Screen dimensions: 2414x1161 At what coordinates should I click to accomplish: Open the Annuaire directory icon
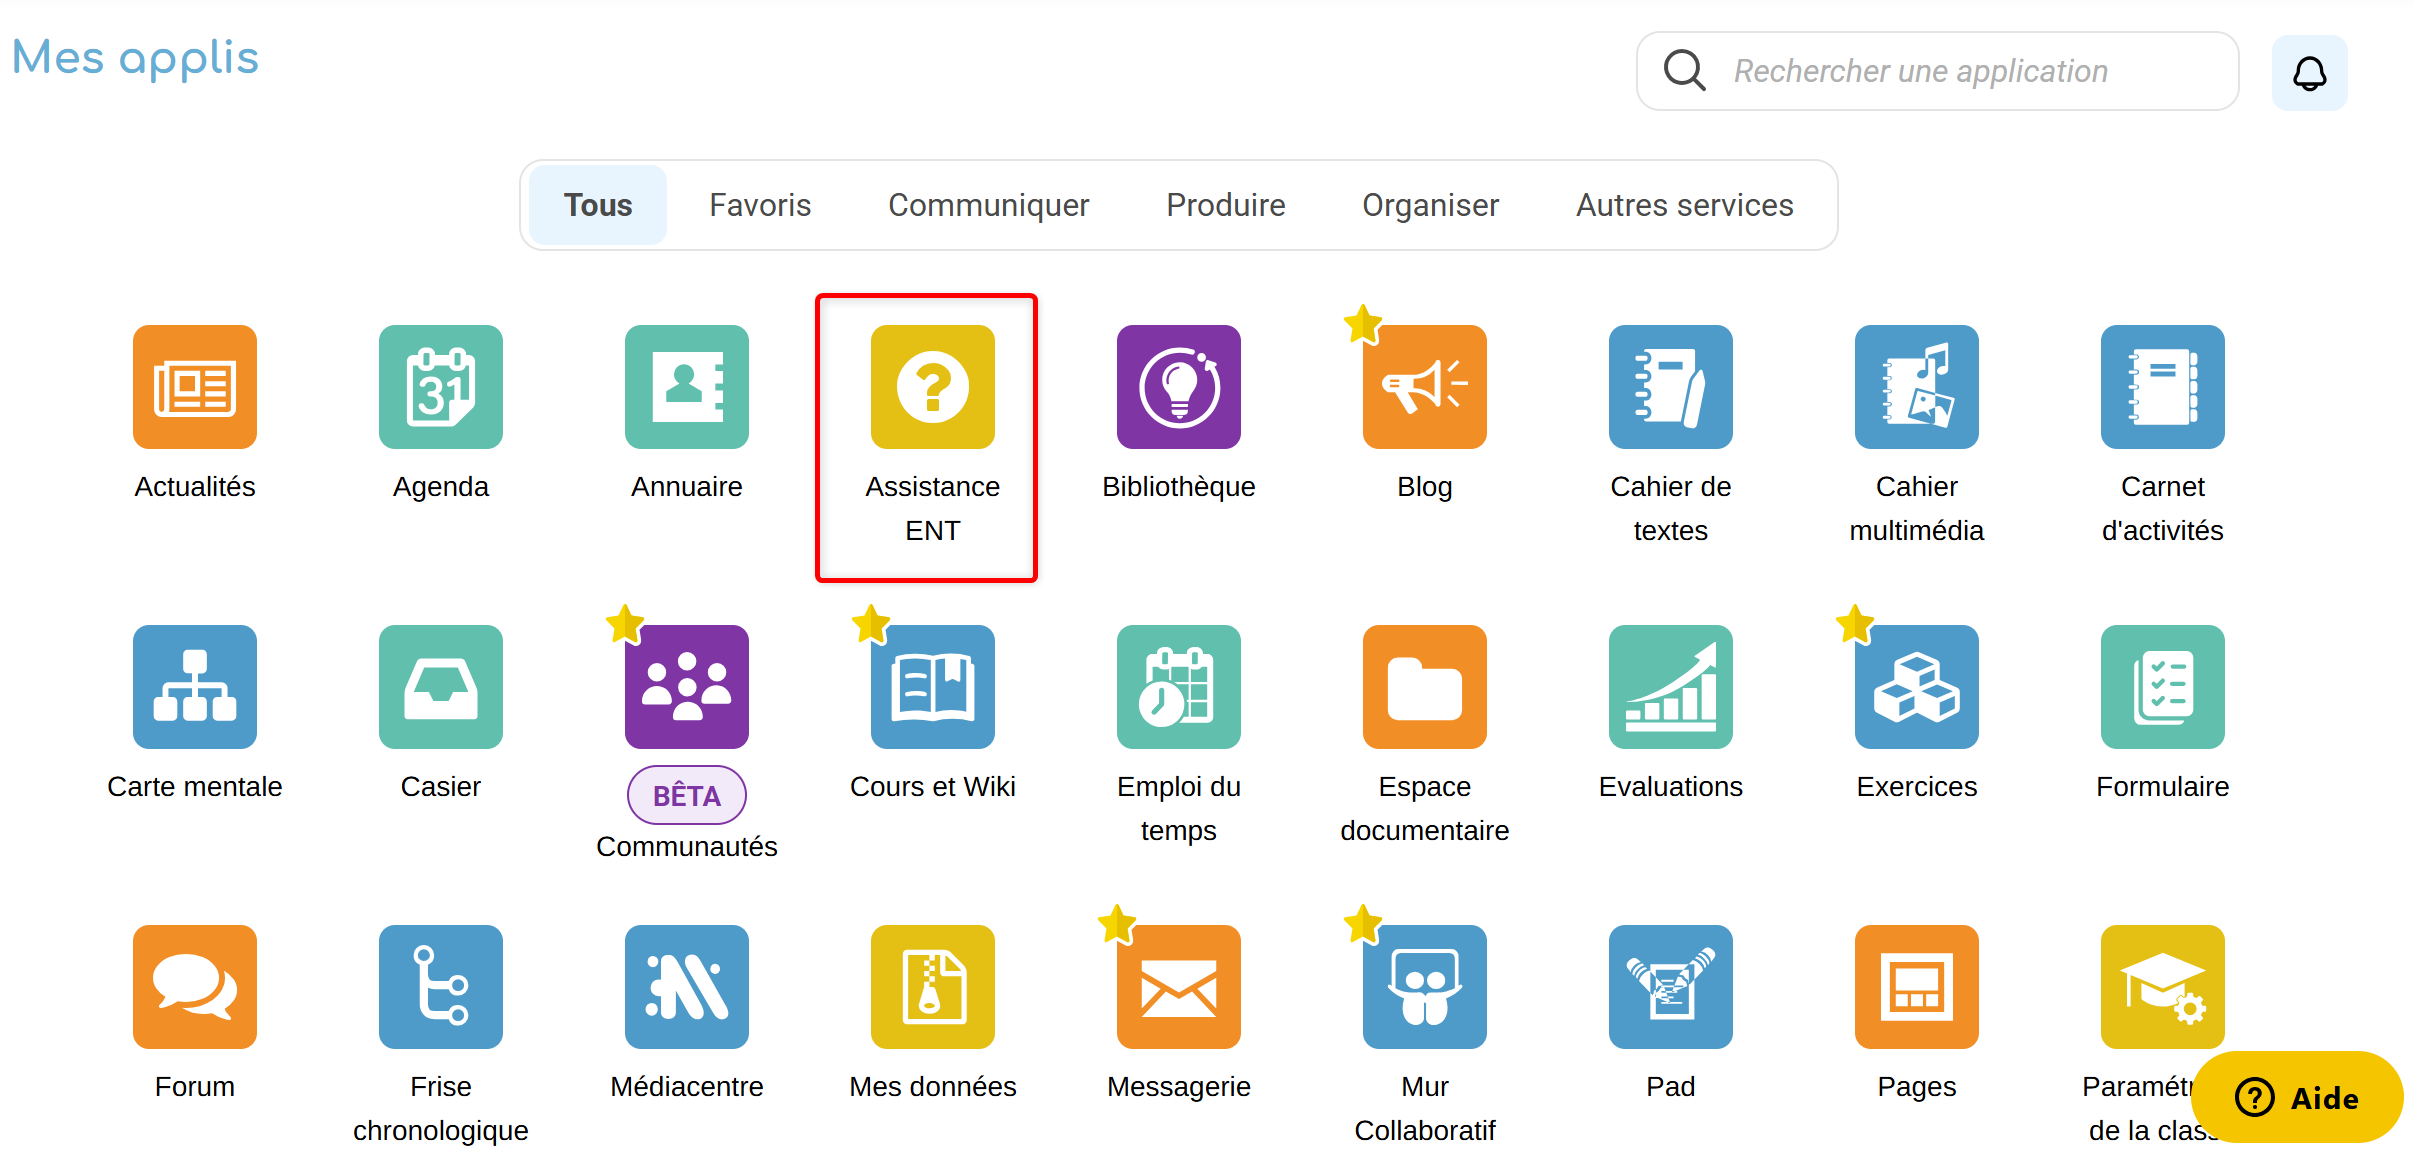pyautogui.click(x=687, y=387)
